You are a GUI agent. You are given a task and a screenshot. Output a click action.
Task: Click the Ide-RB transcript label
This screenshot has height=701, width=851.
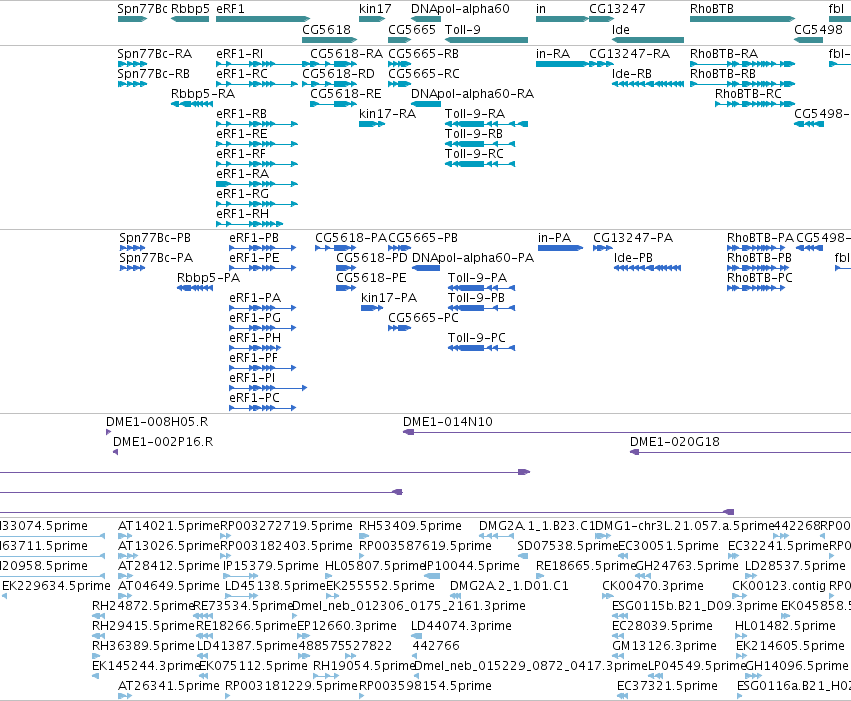coord(632,74)
